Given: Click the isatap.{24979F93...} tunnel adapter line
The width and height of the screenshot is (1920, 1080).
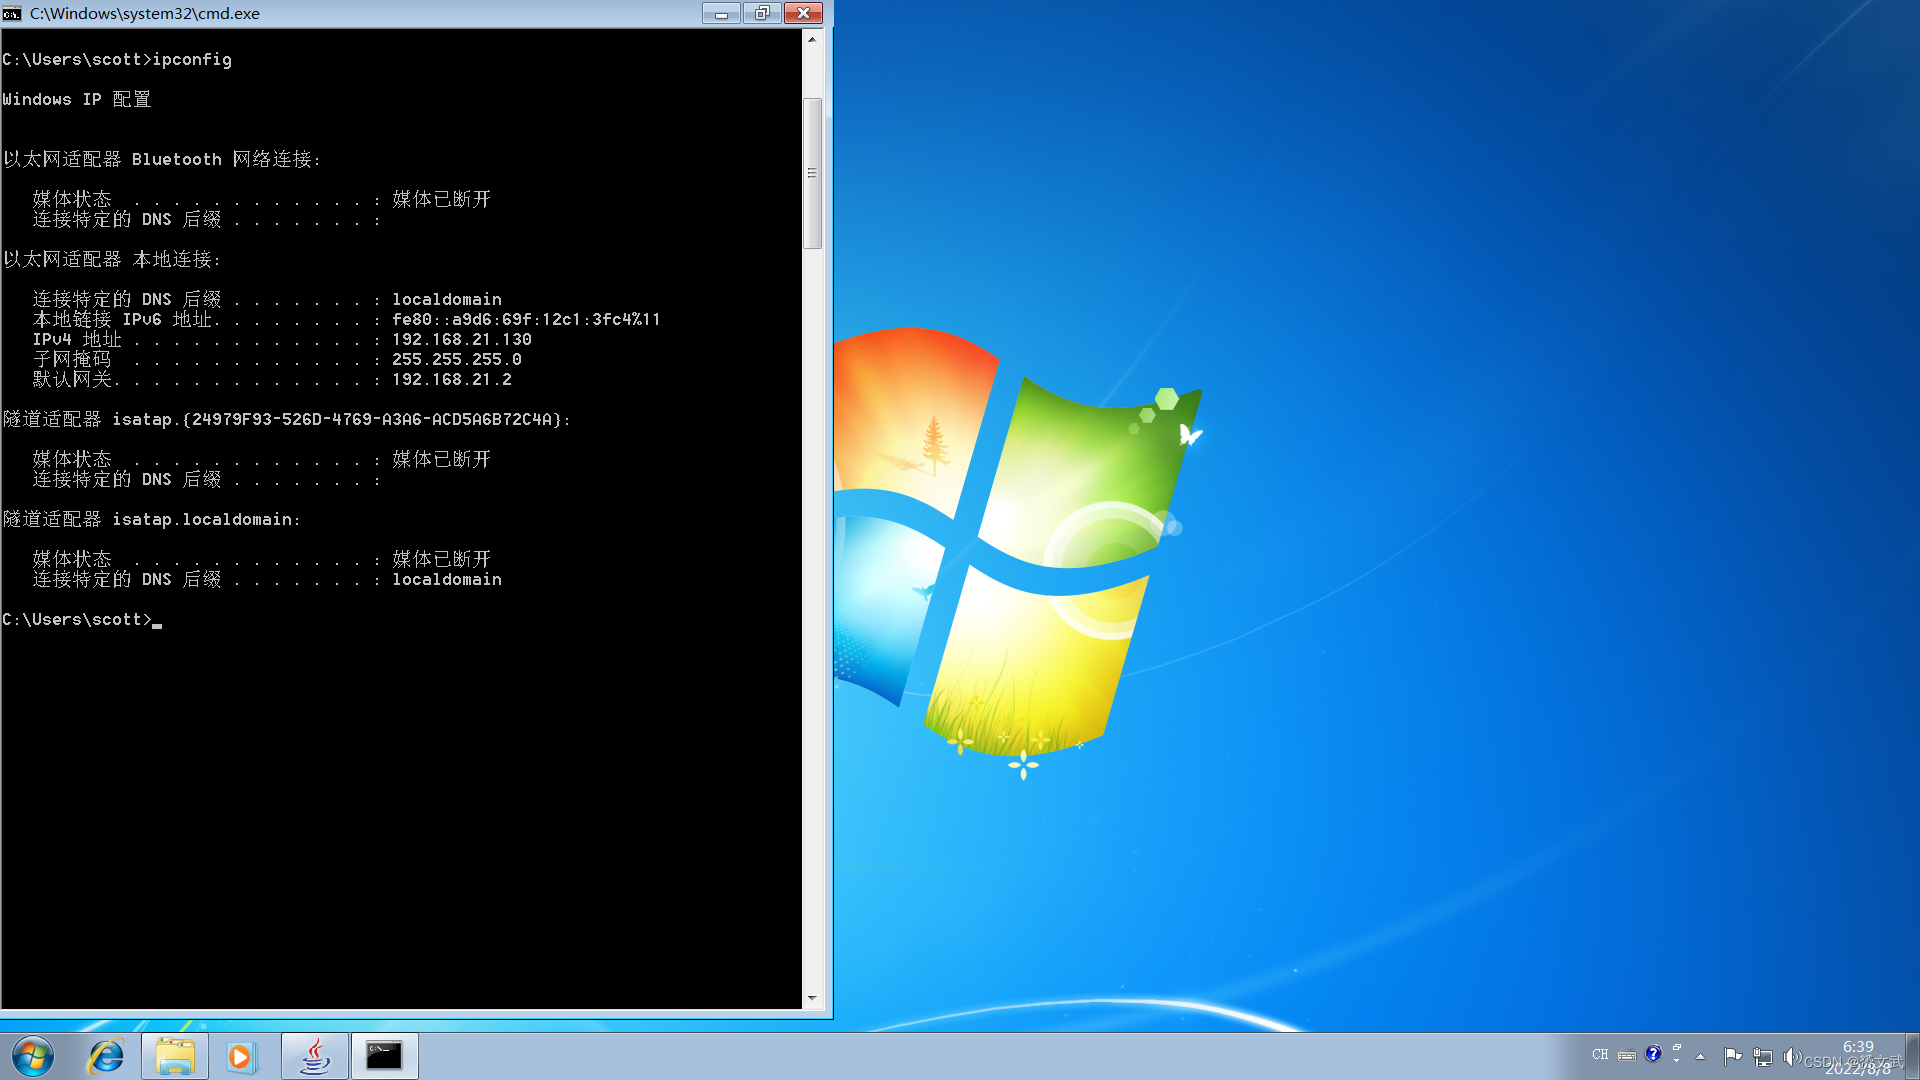Looking at the screenshot, I should [x=287, y=420].
